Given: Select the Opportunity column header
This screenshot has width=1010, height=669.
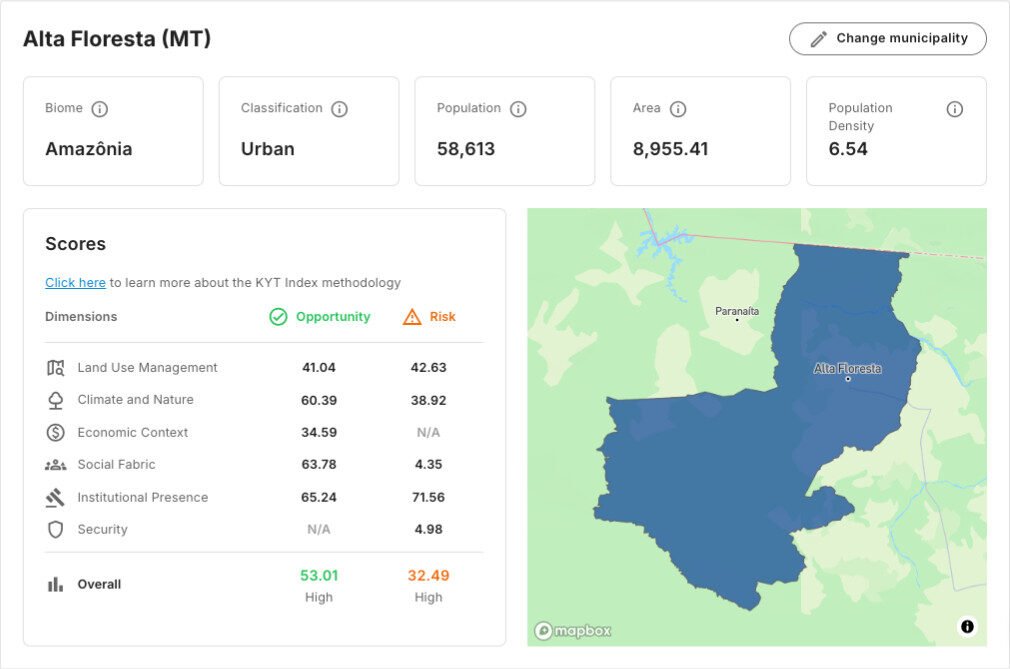Looking at the screenshot, I should click(x=320, y=317).
